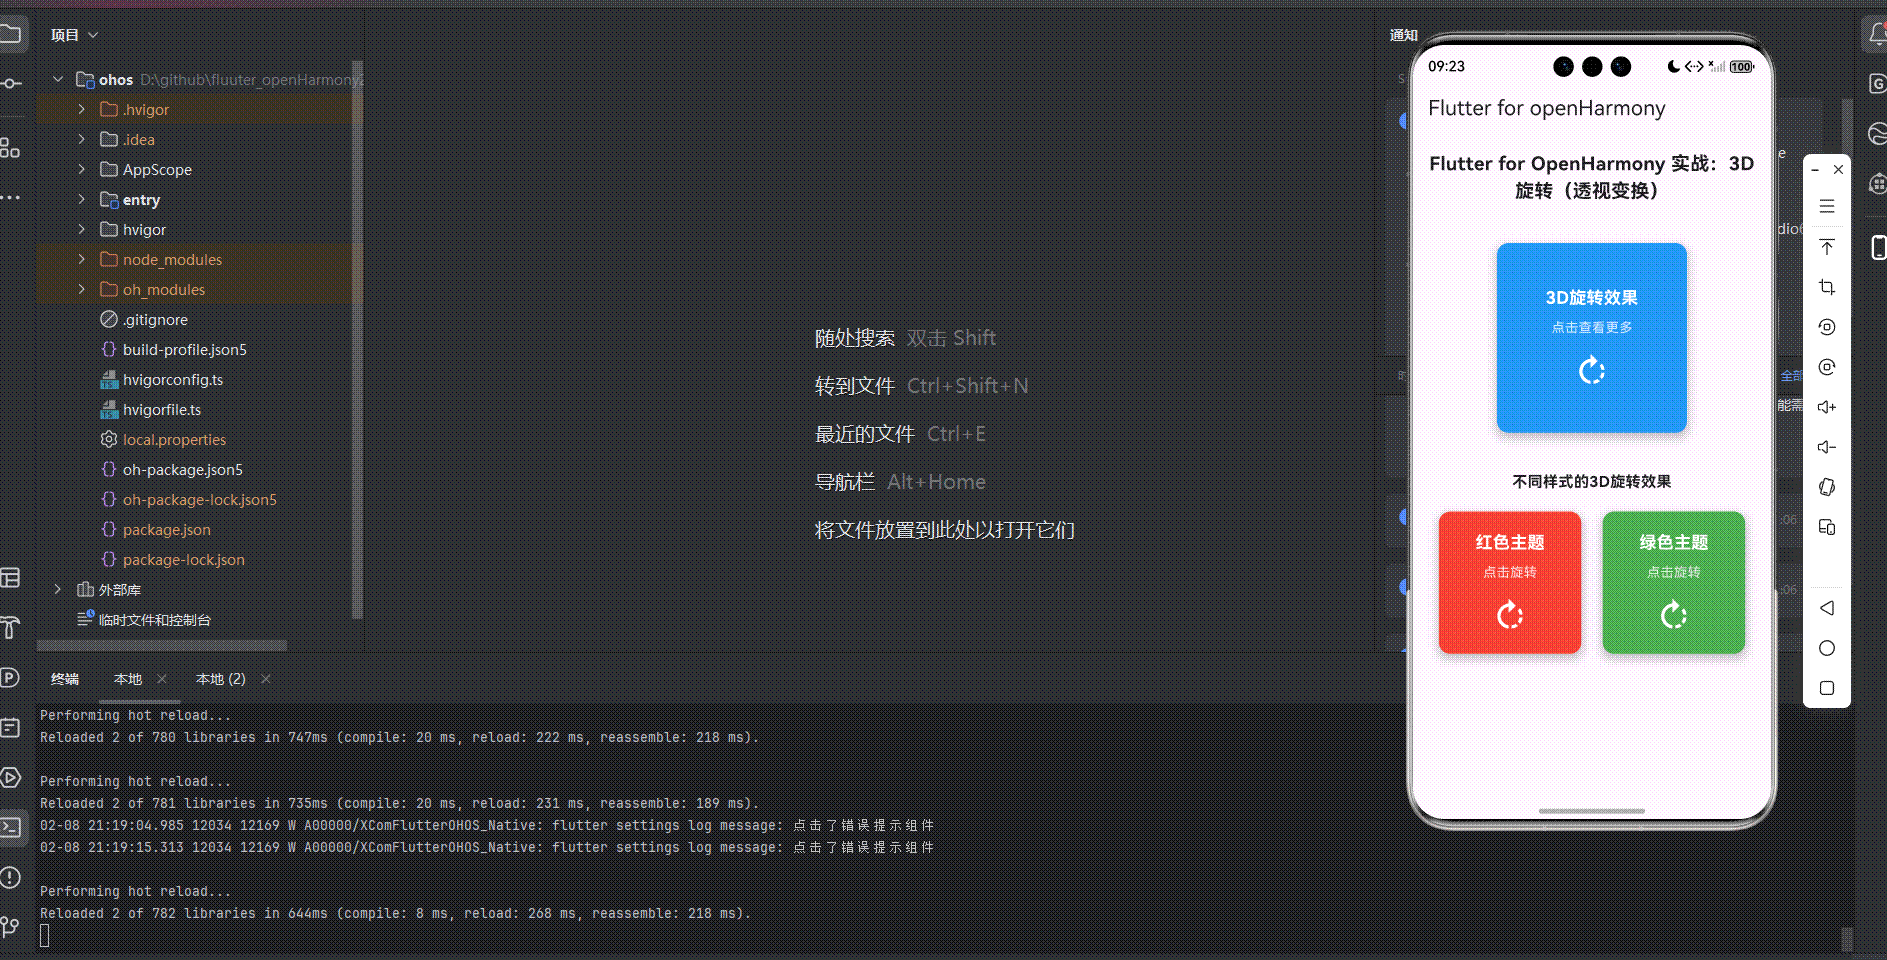This screenshot has width=1887, height=960.
Task: Tap the blue 3D旋转效果 card
Action: pyautogui.click(x=1591, y=338)
